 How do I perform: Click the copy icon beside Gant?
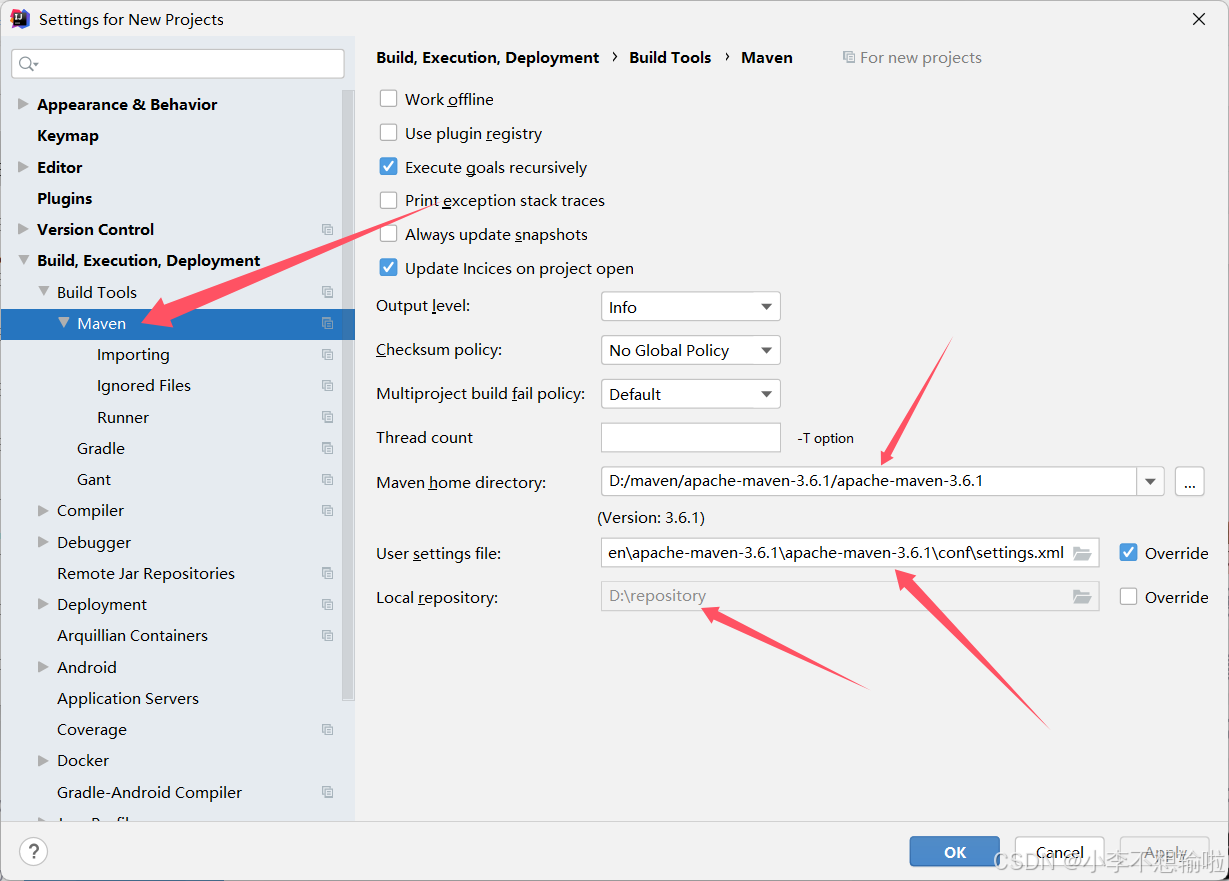click(327, 479)
